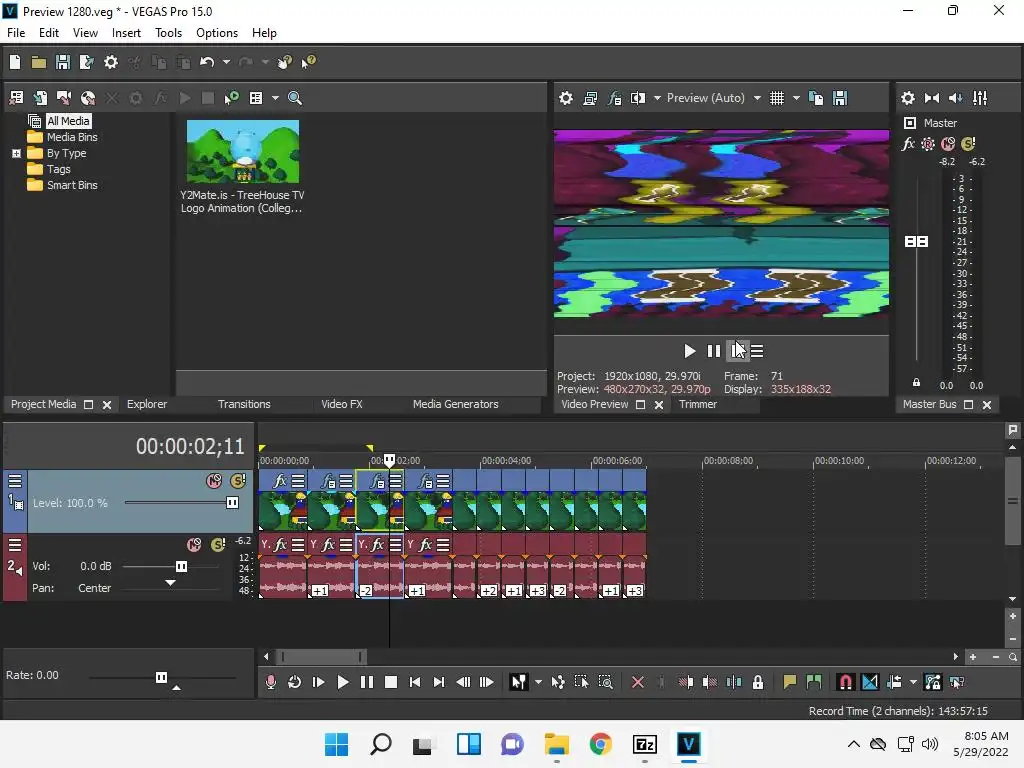Copy snapshot to clipboard icon

click(x=816, y=98)
